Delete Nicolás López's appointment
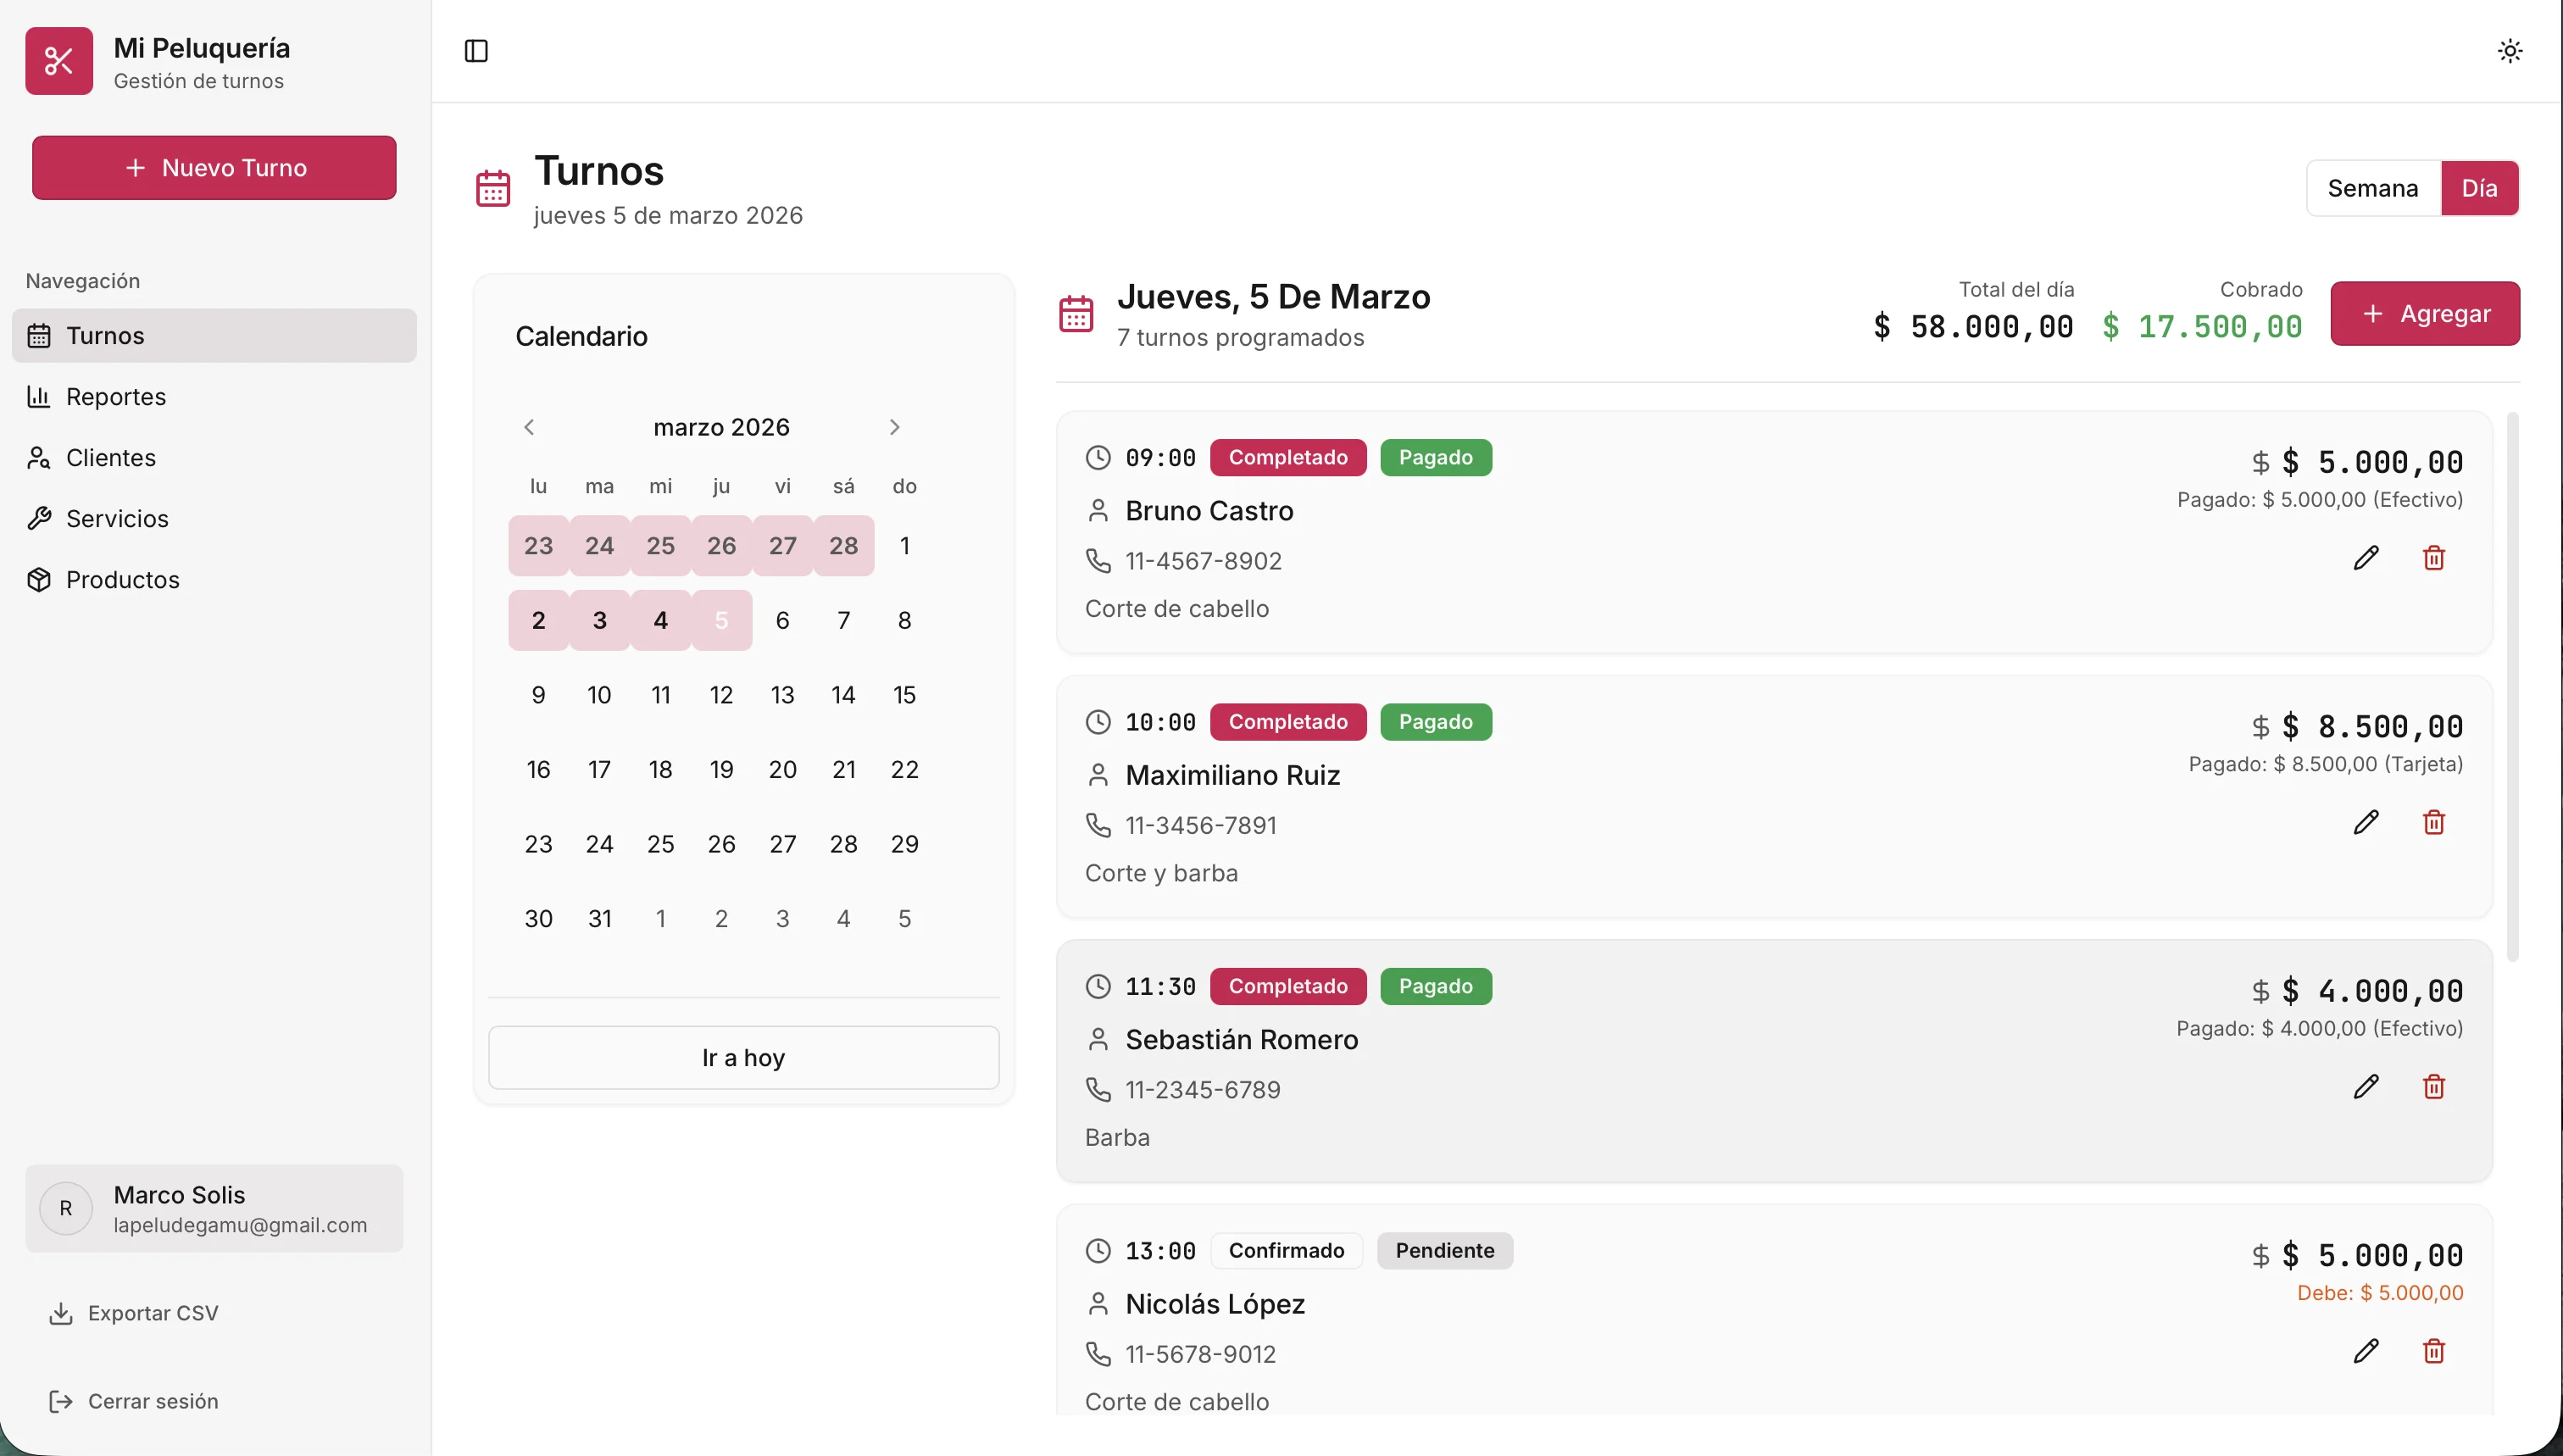 pyautogui.click(x=2433, y=1351)
